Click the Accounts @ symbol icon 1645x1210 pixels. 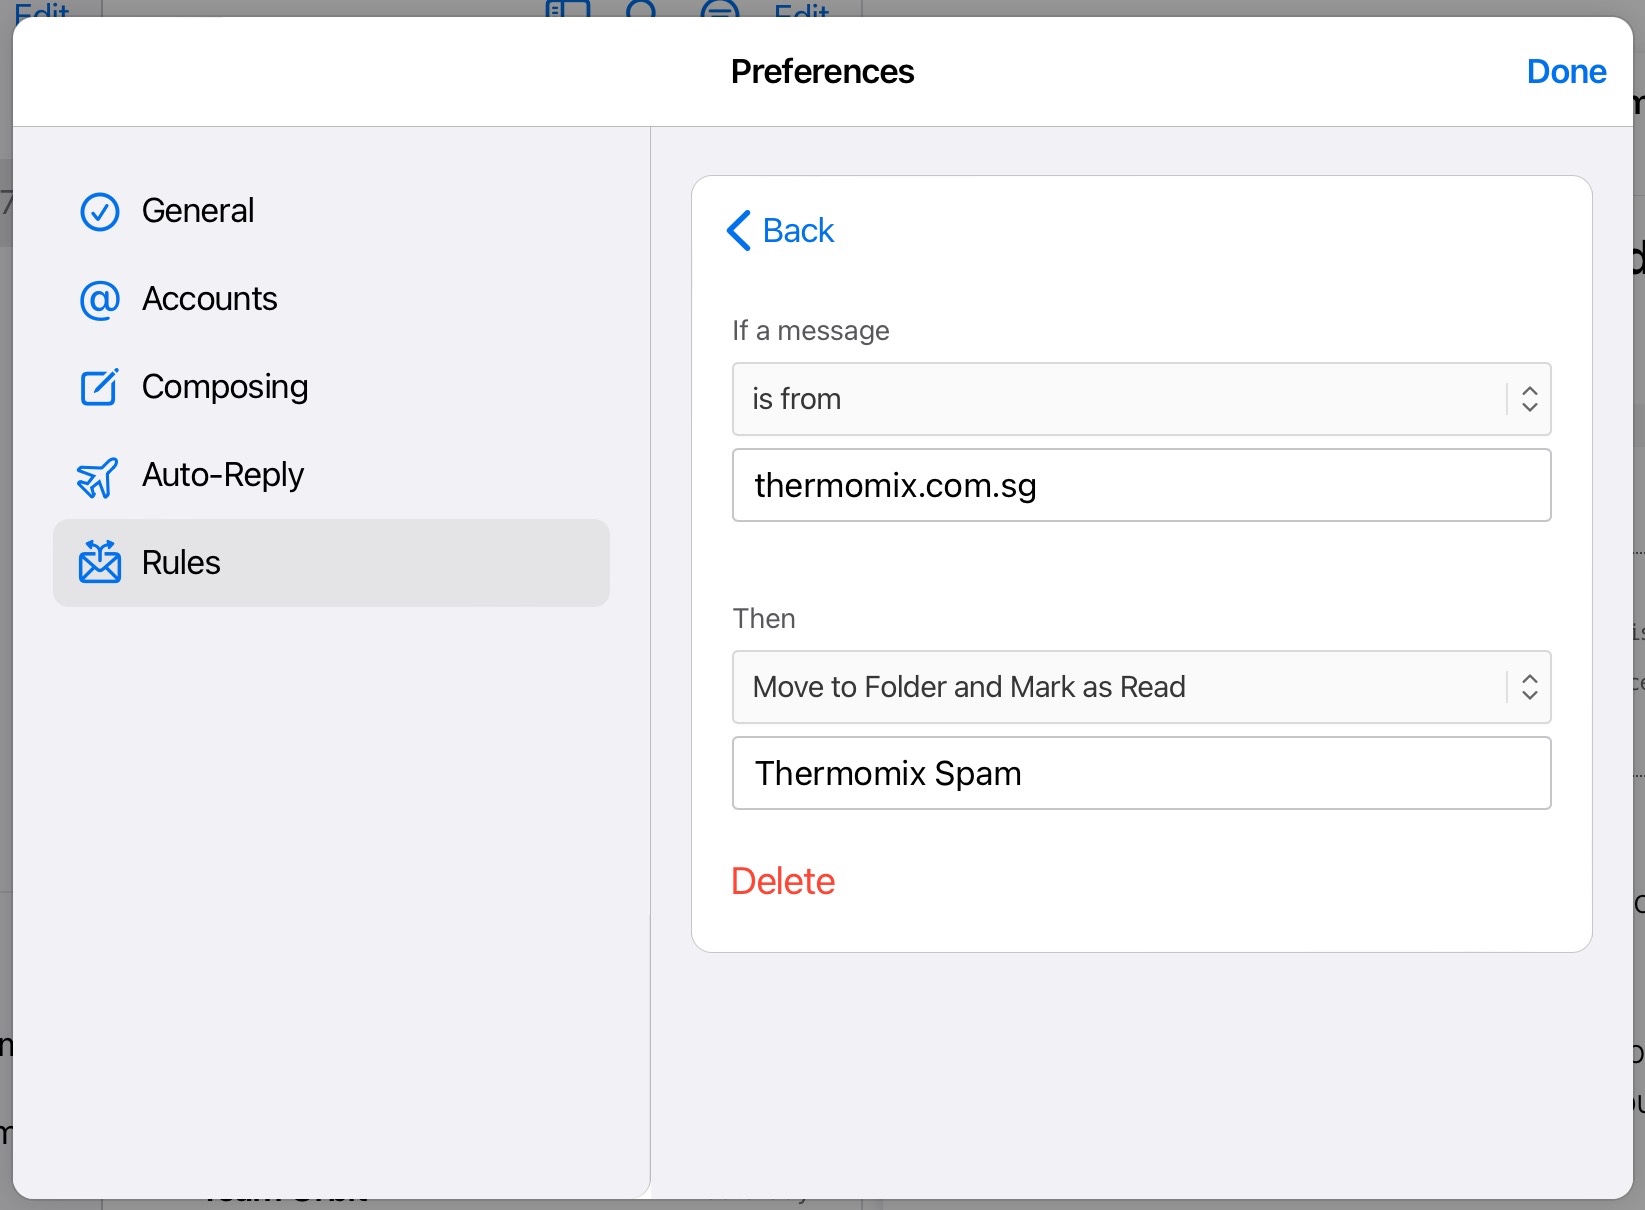99,300
